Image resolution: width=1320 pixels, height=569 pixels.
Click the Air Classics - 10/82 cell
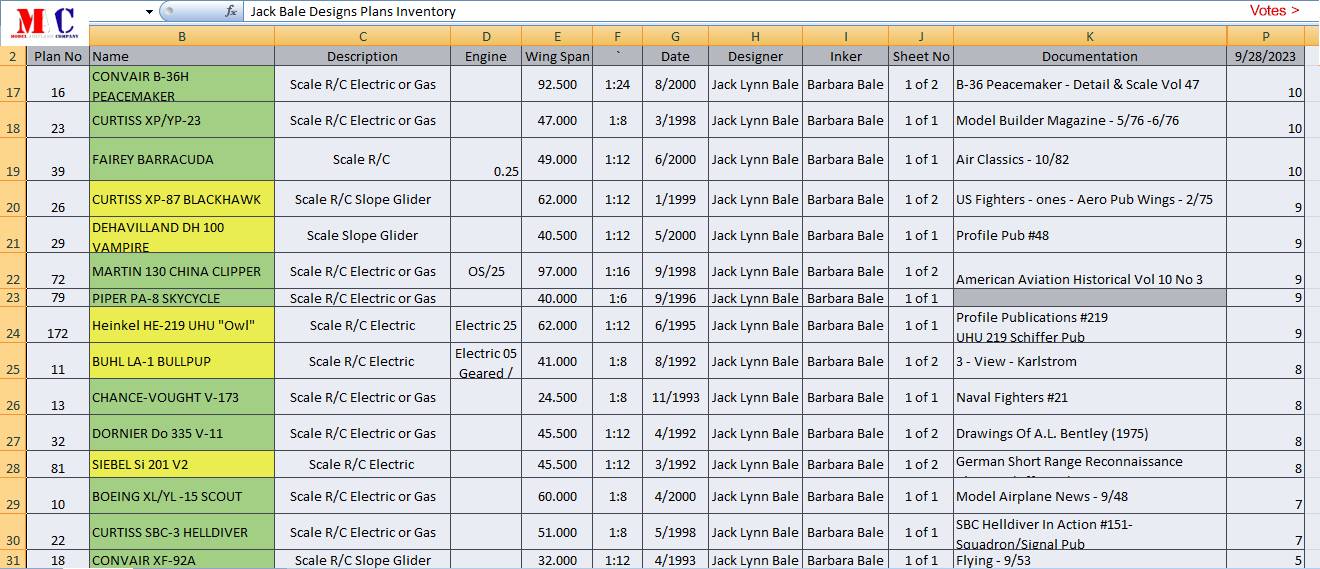pyautogui.click(x=1090, y=159)
